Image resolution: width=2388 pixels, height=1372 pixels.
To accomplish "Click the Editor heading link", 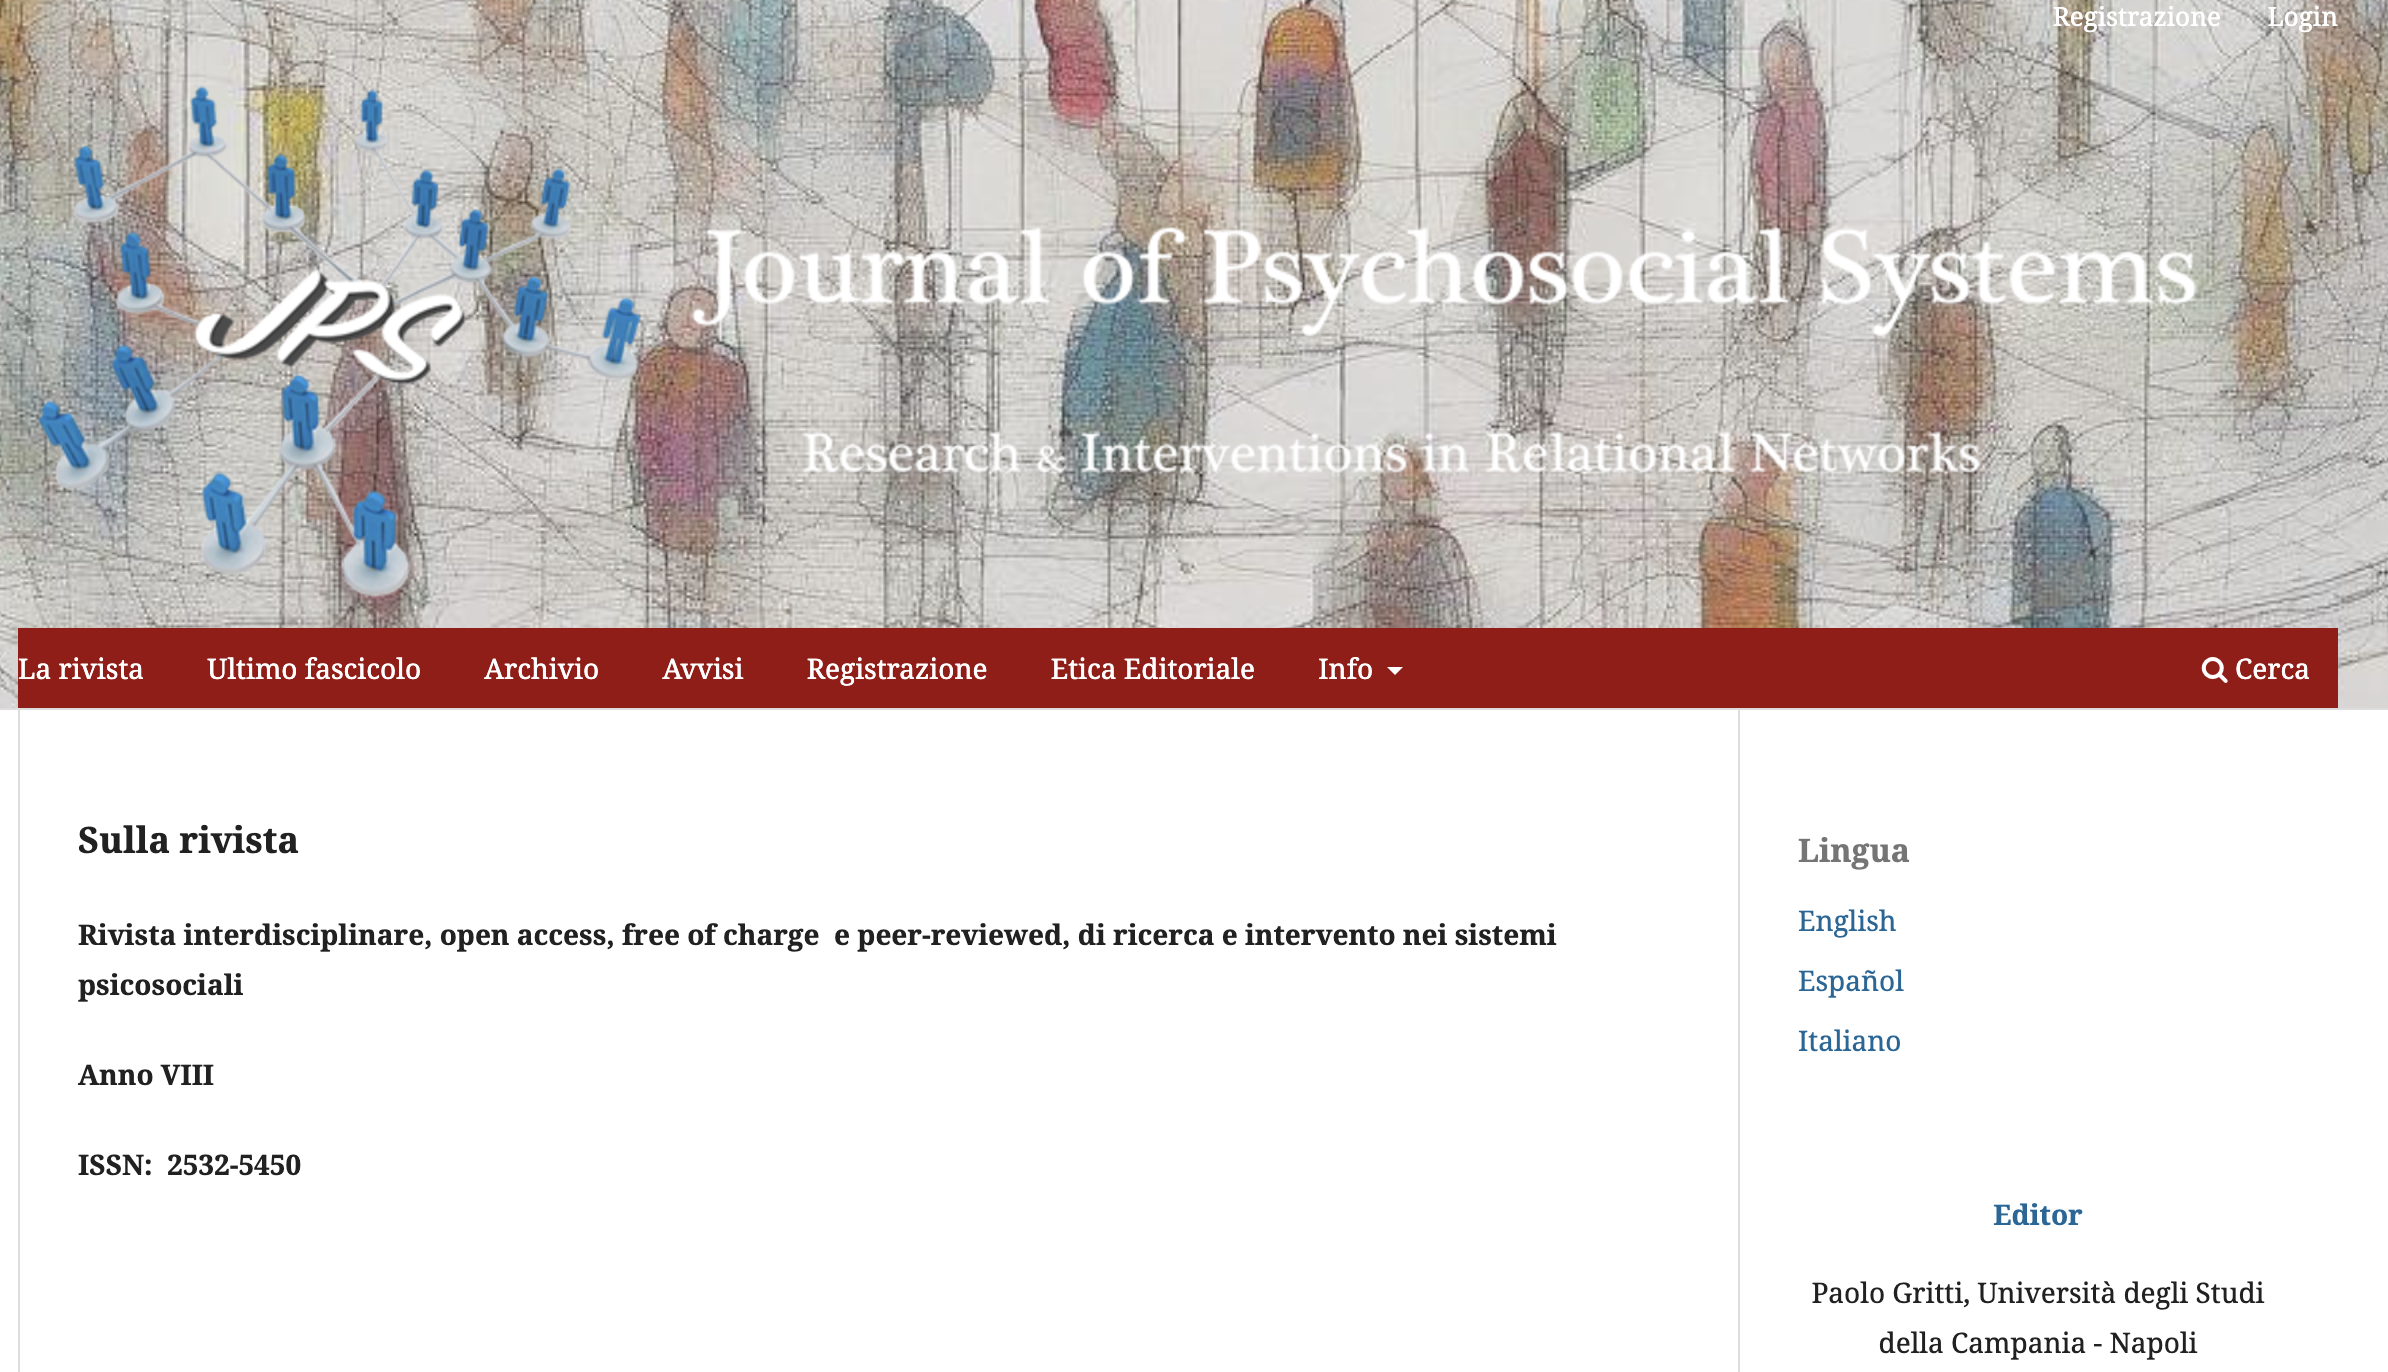I will click(x=2037, y=1215).
